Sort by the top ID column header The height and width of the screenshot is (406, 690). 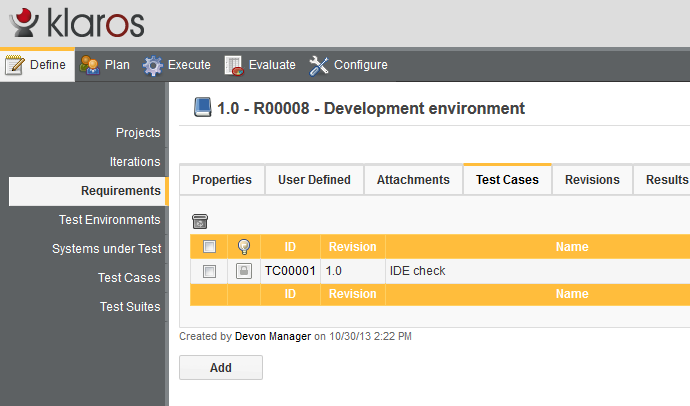(x=290, y=247)
